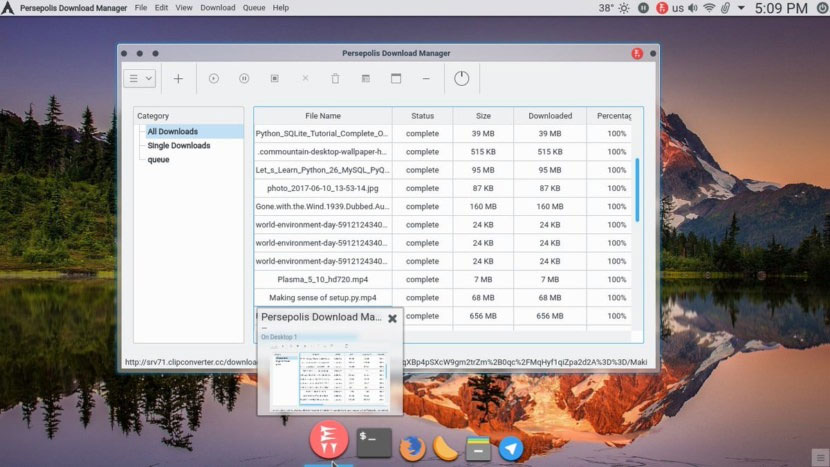Screen dimensions: 830x467
Task: Launch Firefox from the dock
Action: pos(410,448)
